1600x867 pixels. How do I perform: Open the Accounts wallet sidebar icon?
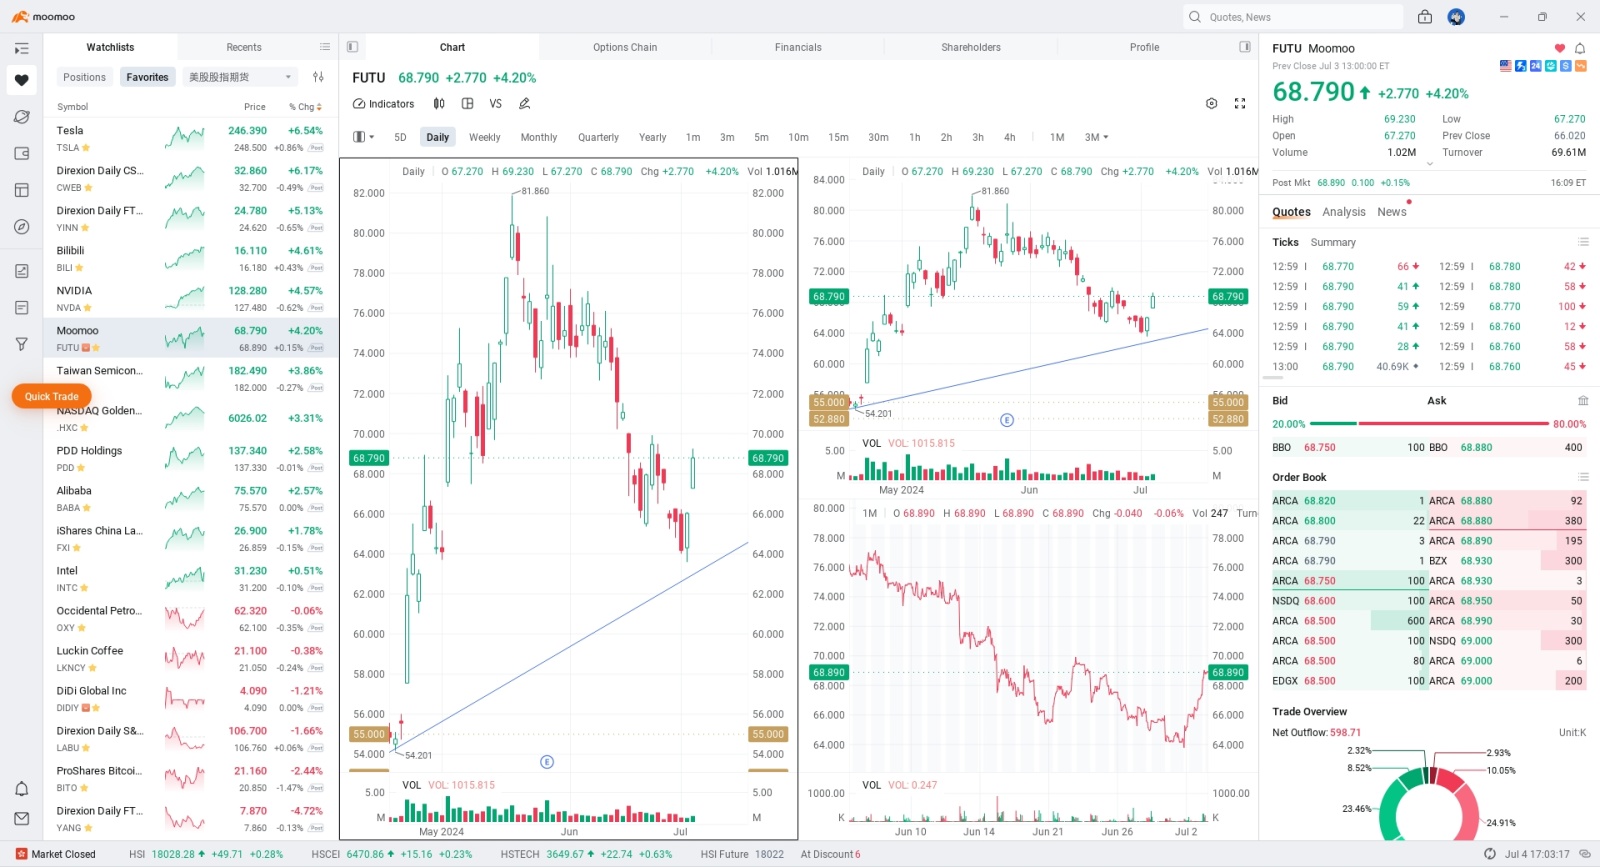click(x=21, y=154)
